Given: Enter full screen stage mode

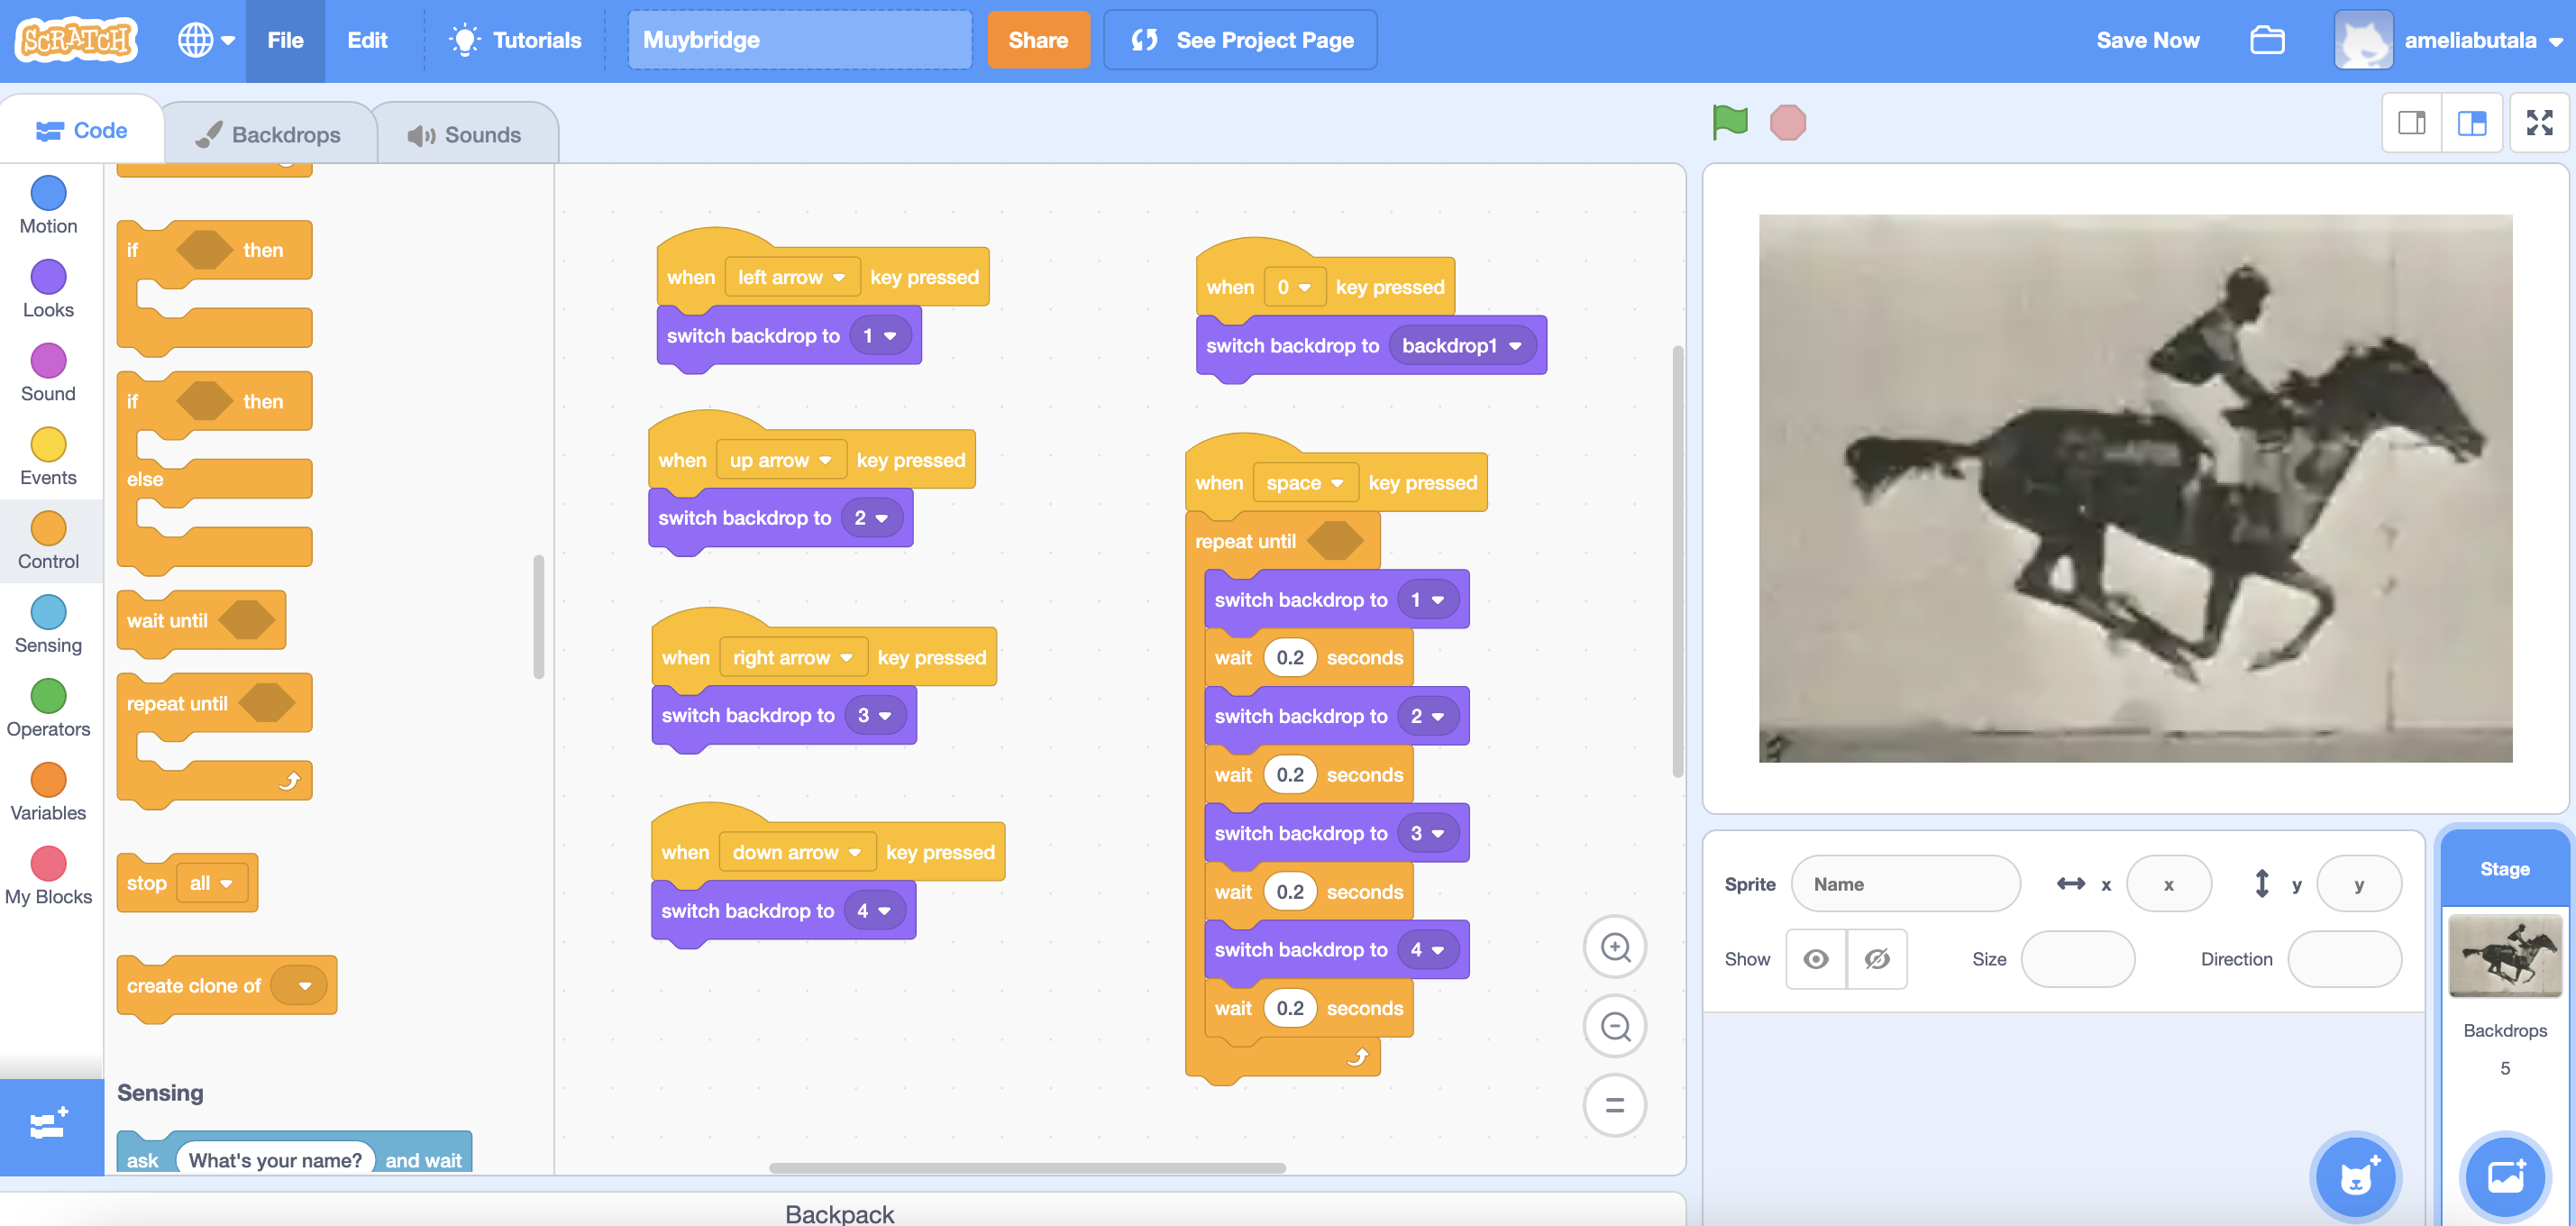Looking at the screenshot, I should pyautogui.click(x=2539, y=123).
